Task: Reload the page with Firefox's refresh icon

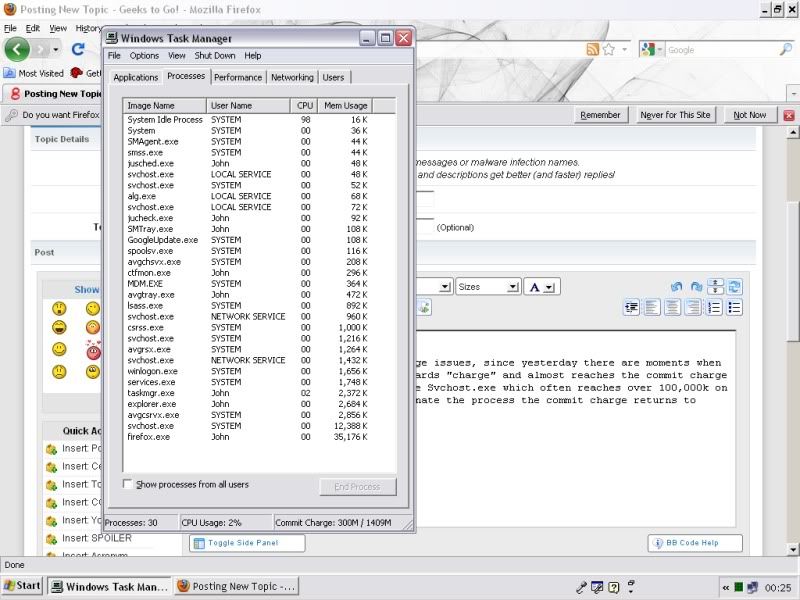Action: (78, 49)
